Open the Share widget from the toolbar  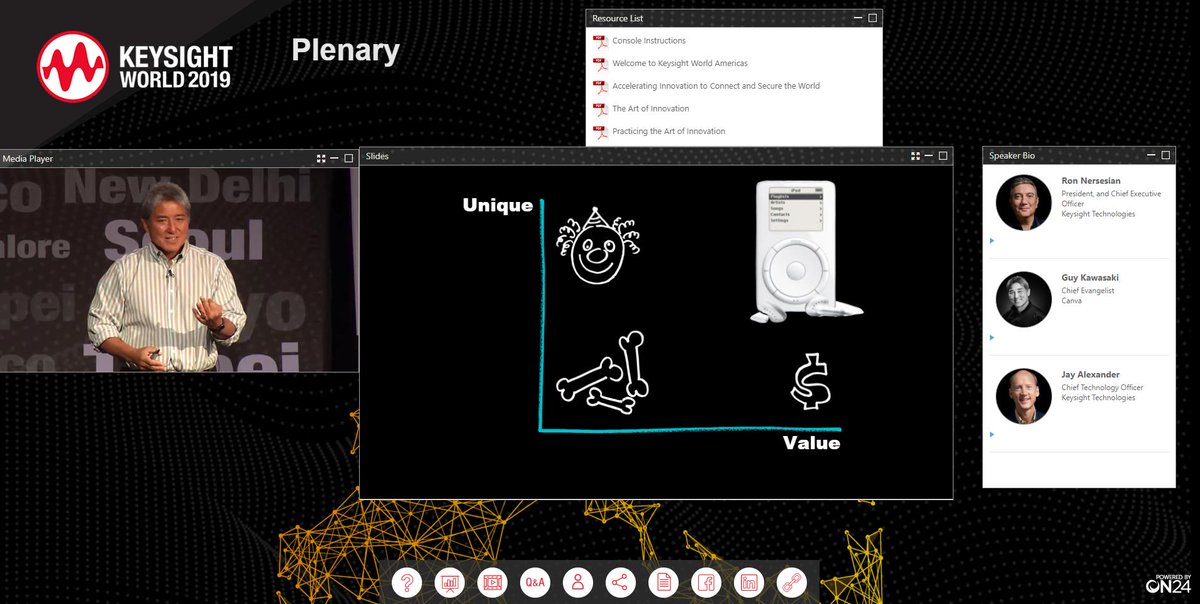coord(620,582)
